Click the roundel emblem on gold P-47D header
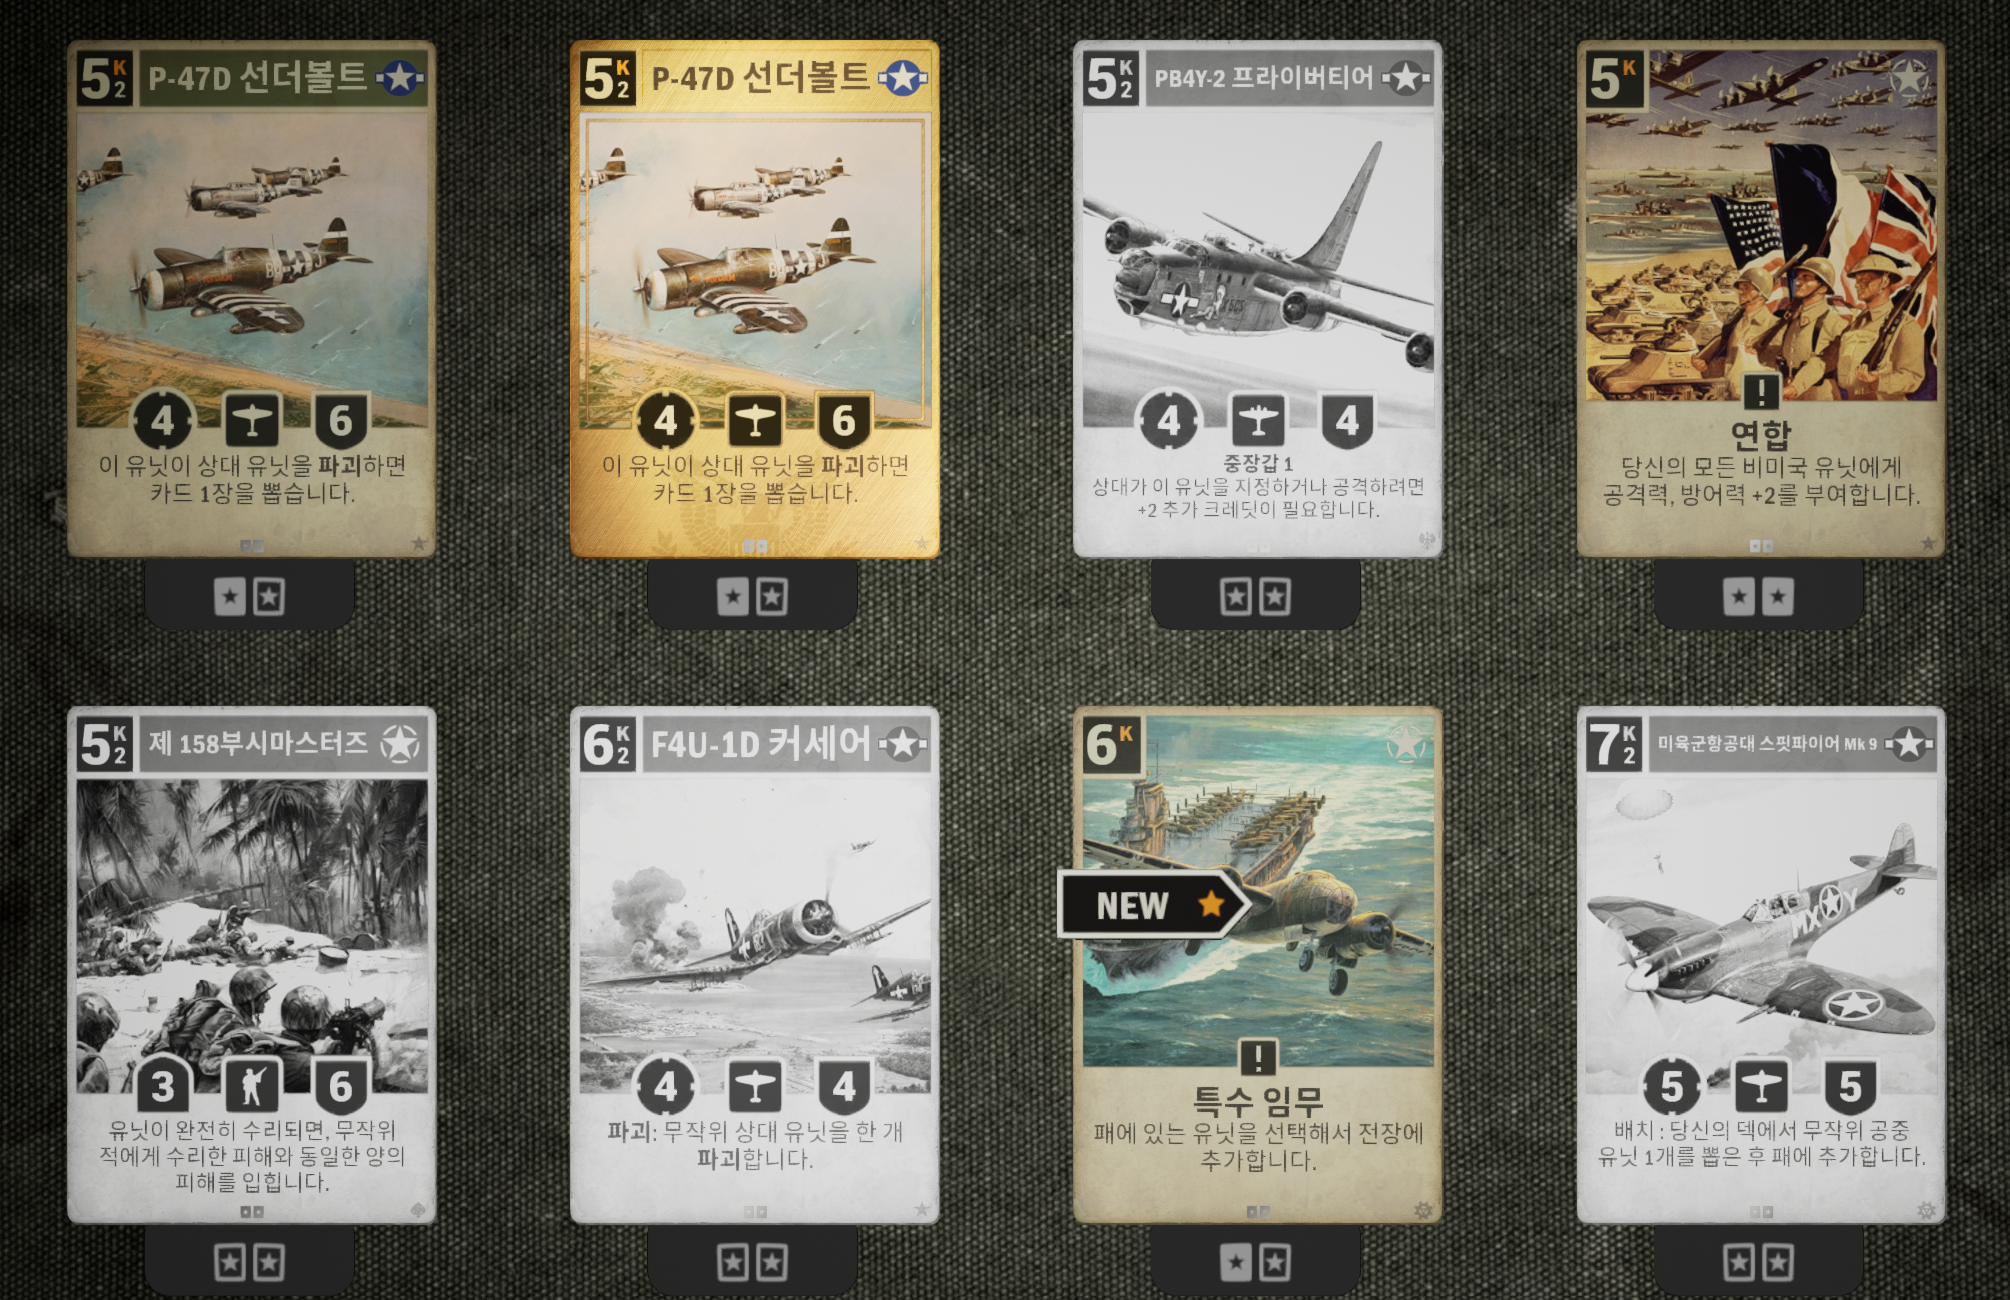This screenshot has width=2010, height=1300. 903,77
